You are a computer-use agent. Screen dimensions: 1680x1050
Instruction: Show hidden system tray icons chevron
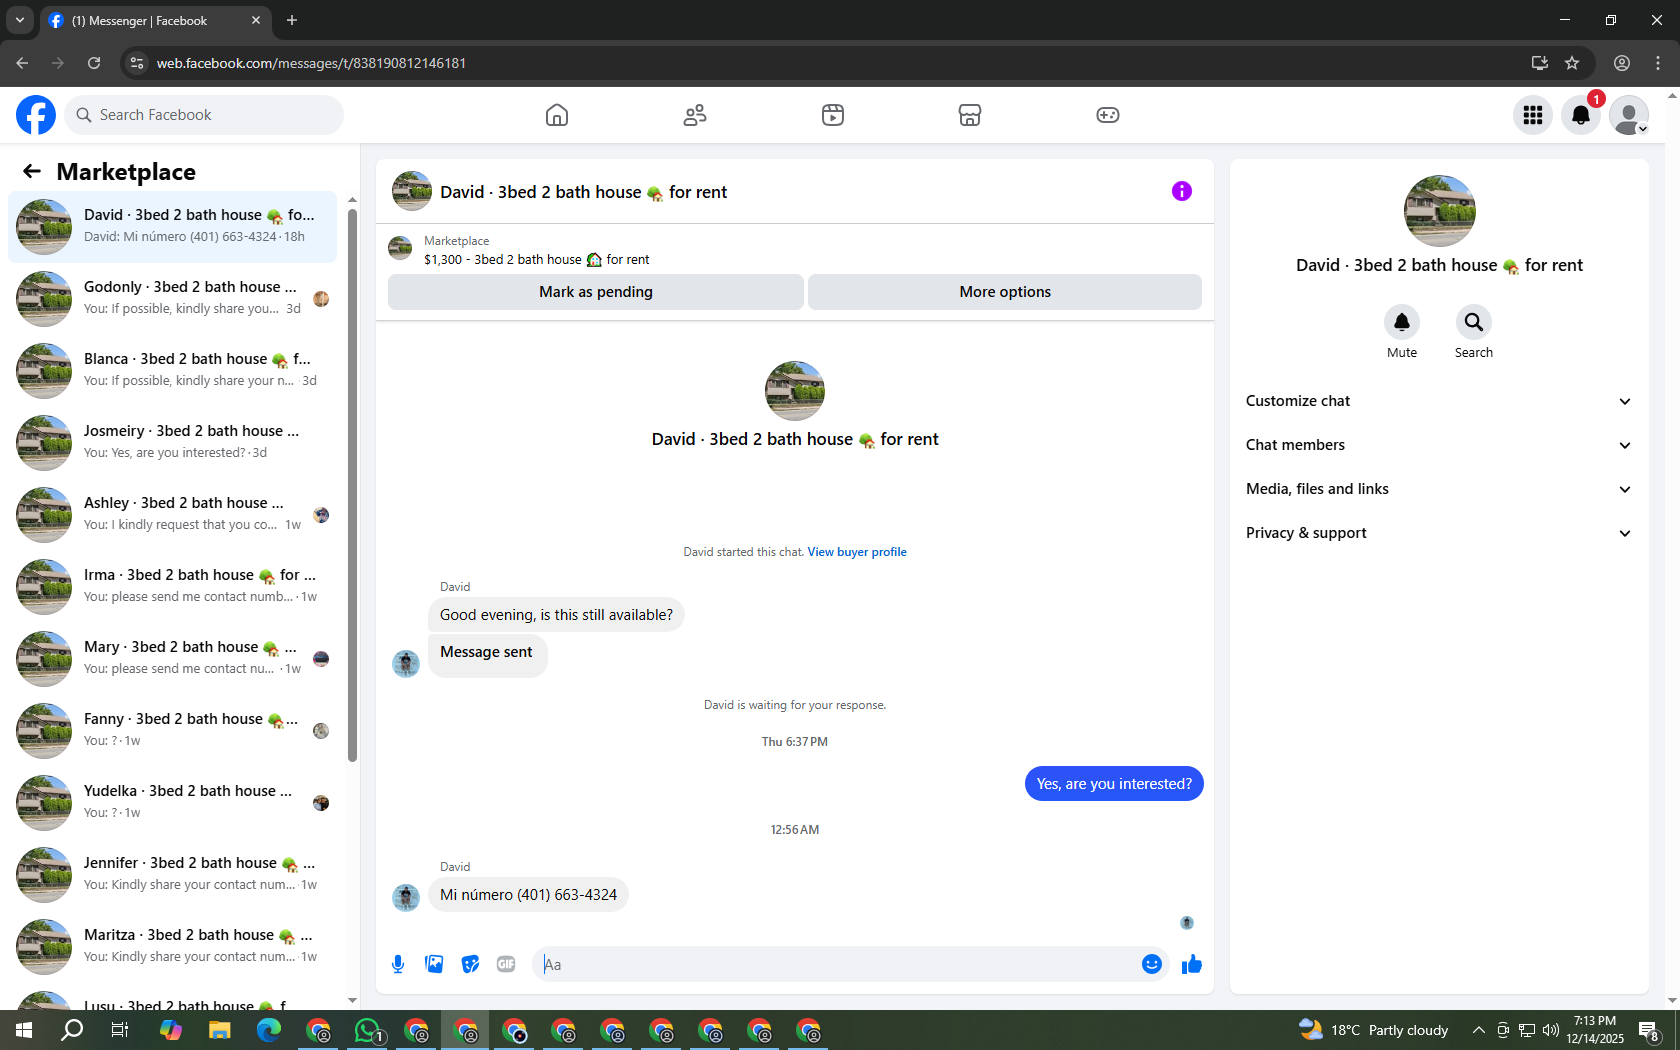point(1478,1030)
